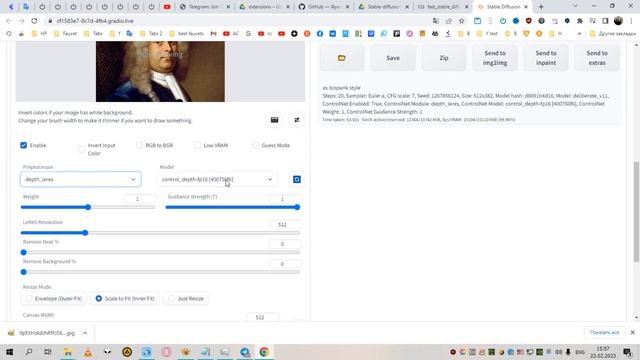Click the Remove Near % slider
640x360 pixels.
point(160,252)
